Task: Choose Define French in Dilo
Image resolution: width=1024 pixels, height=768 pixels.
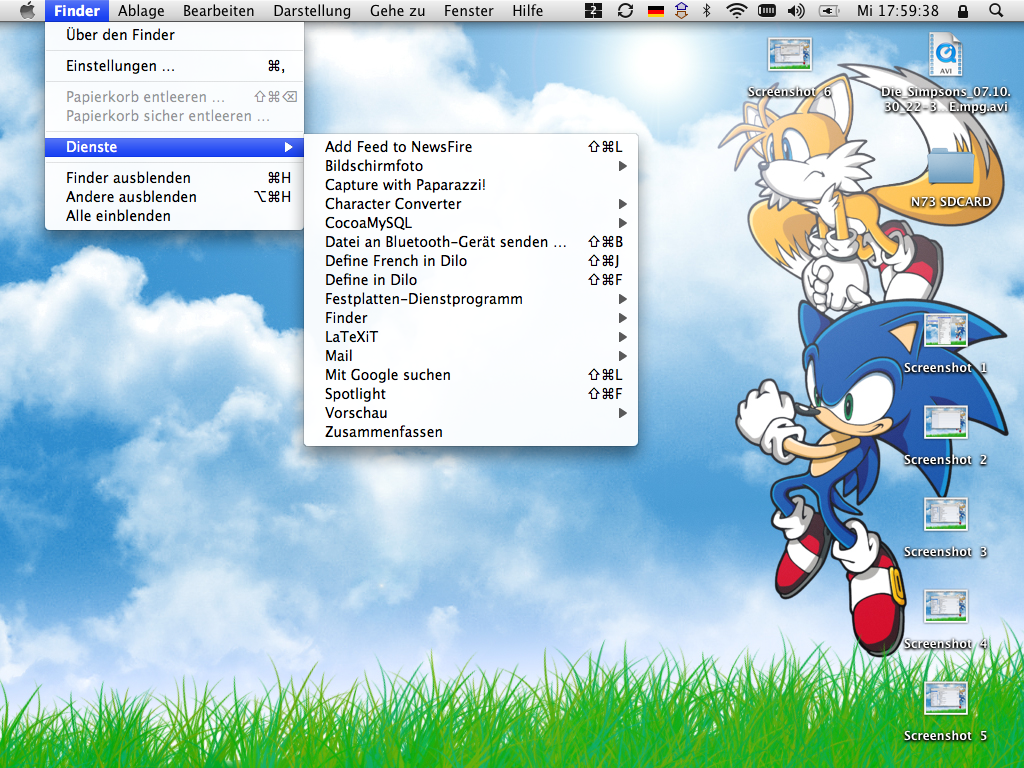Action: [471, 261]
